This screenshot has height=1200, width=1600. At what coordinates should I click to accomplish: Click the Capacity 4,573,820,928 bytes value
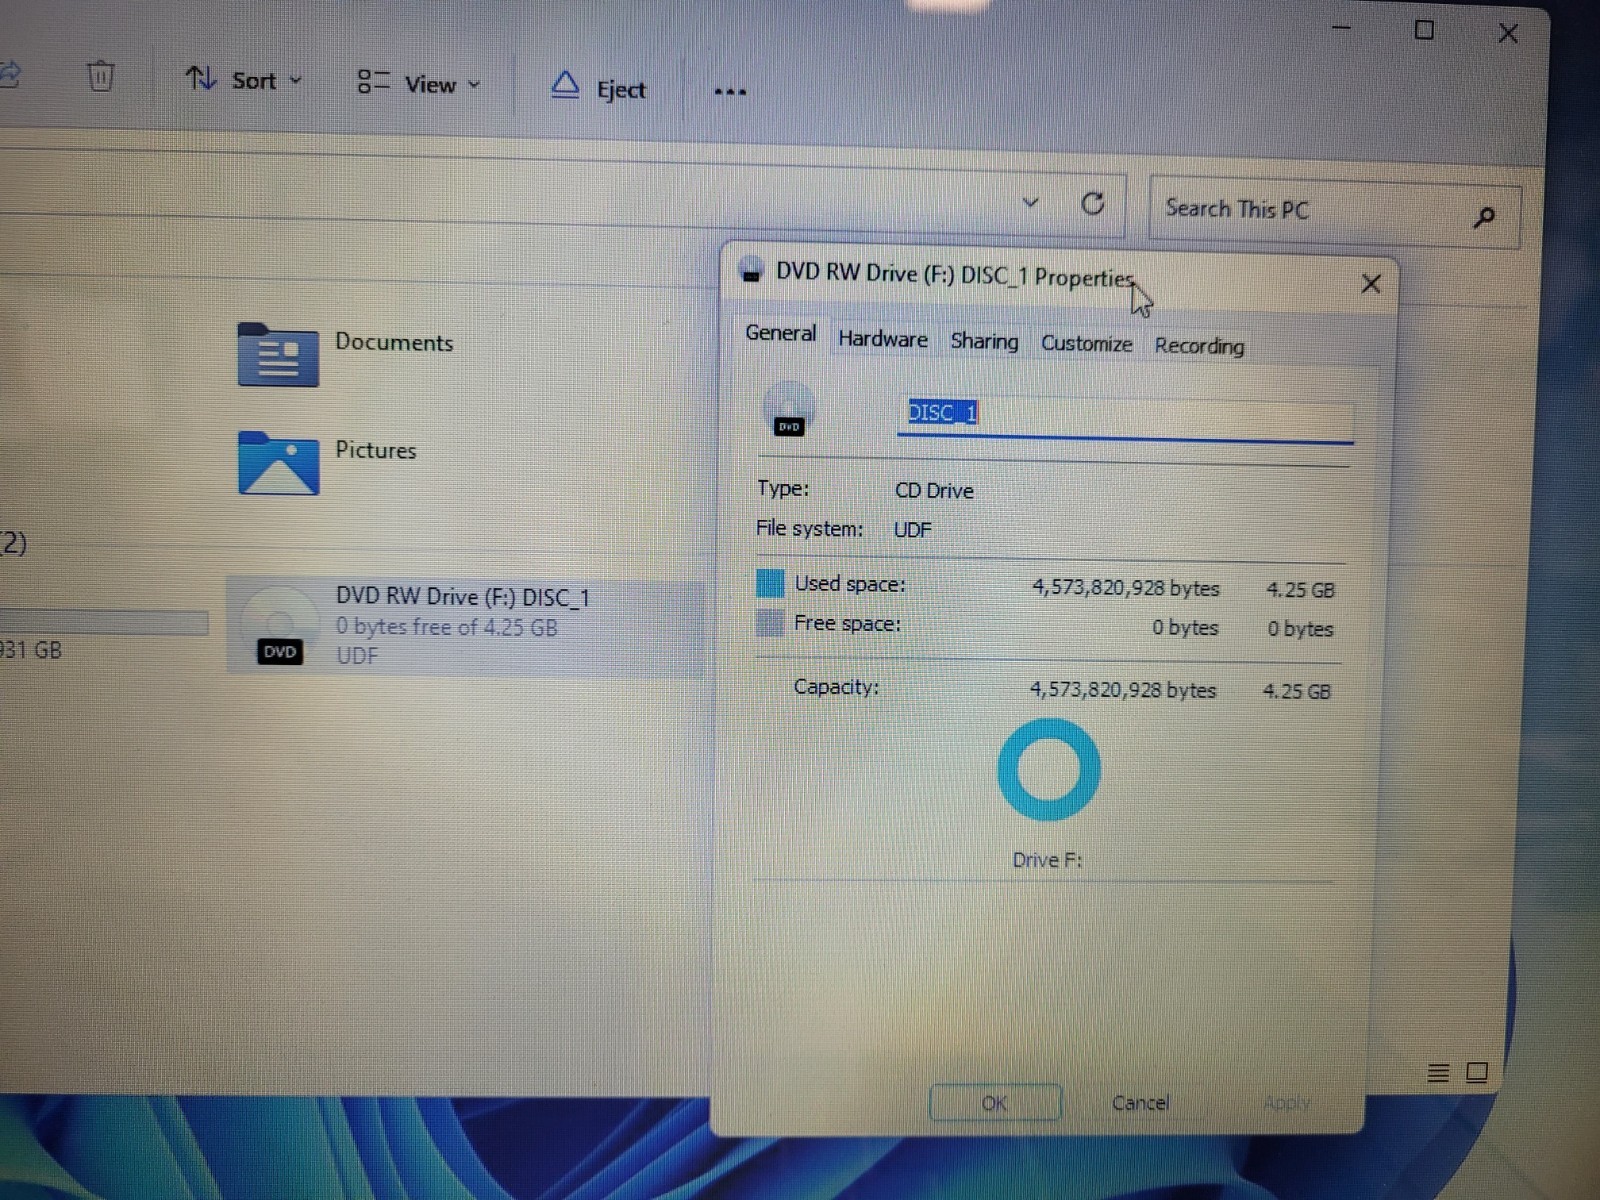1123,690
